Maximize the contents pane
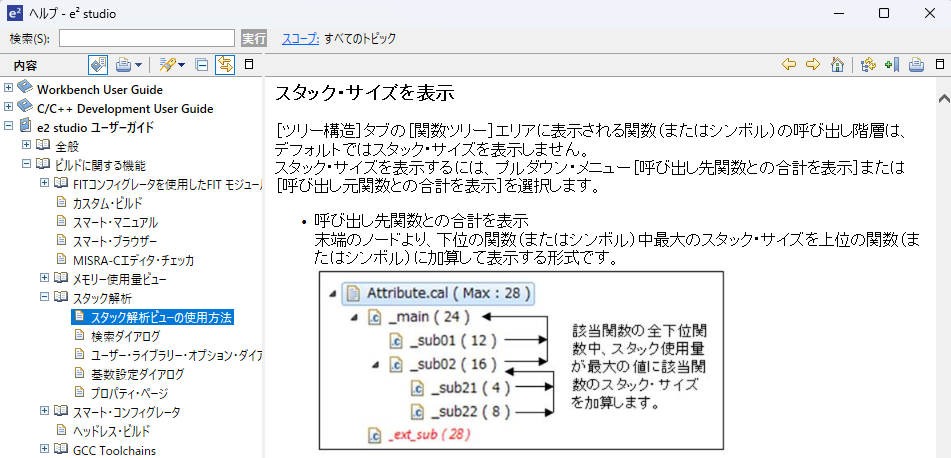Screen dimensions: 951x458 (x=249, y=64)
